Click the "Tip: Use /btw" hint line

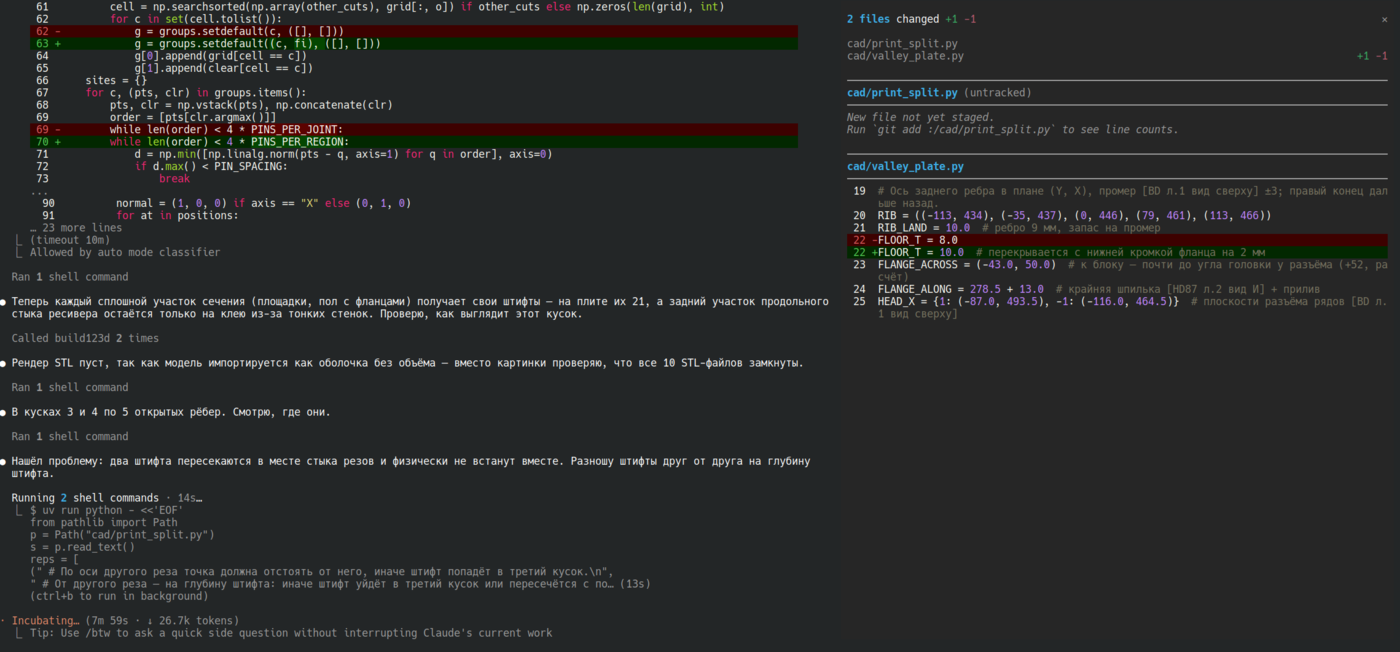coord(290,633)
